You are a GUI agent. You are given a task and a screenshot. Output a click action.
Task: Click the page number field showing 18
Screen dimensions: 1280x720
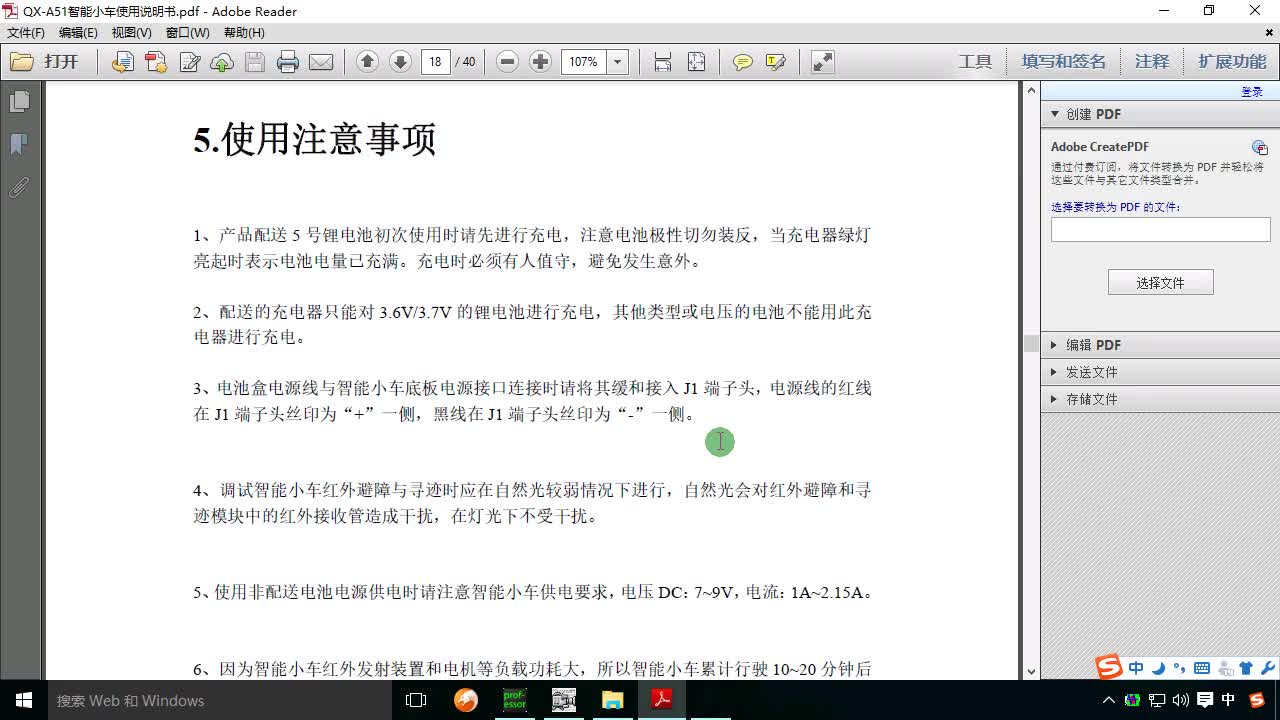click(x=435, y=62)
